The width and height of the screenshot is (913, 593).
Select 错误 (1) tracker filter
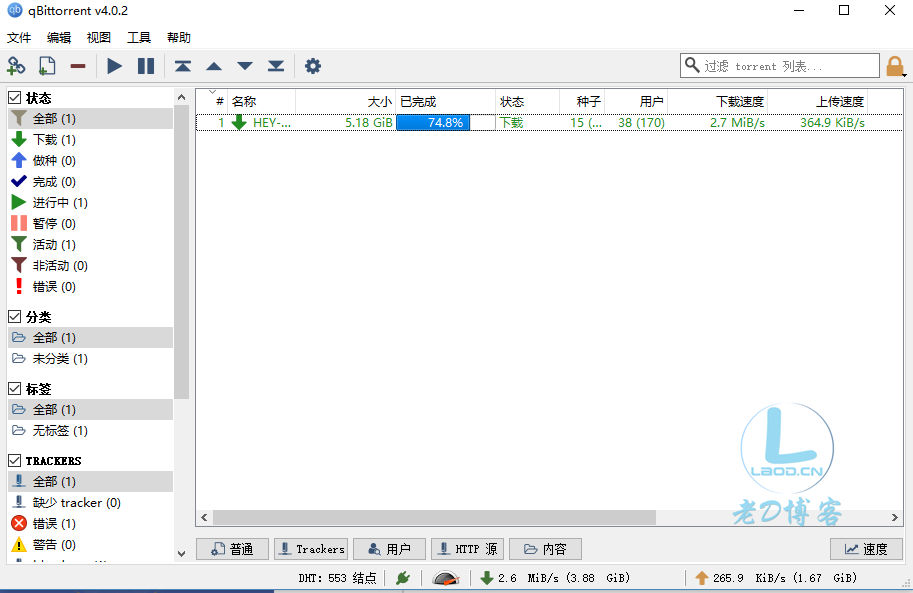[91, 524]
